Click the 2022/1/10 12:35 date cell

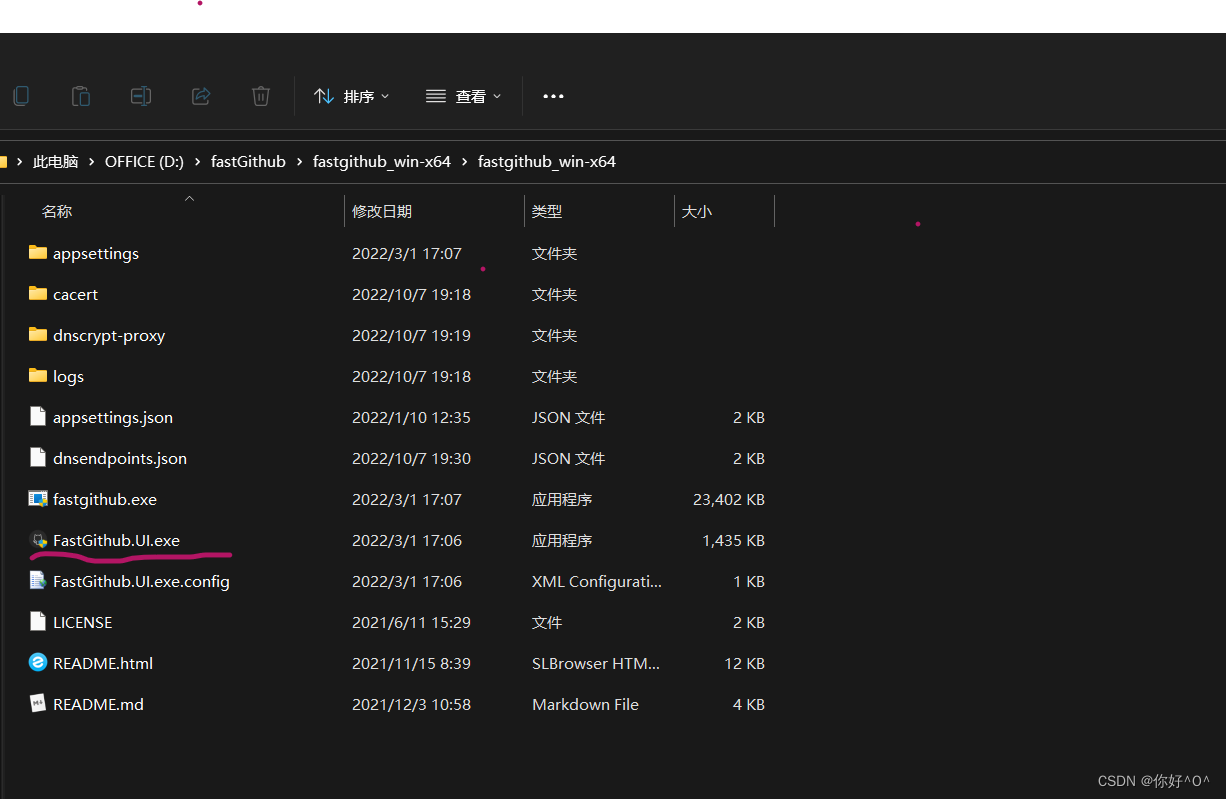pos(411,417)
